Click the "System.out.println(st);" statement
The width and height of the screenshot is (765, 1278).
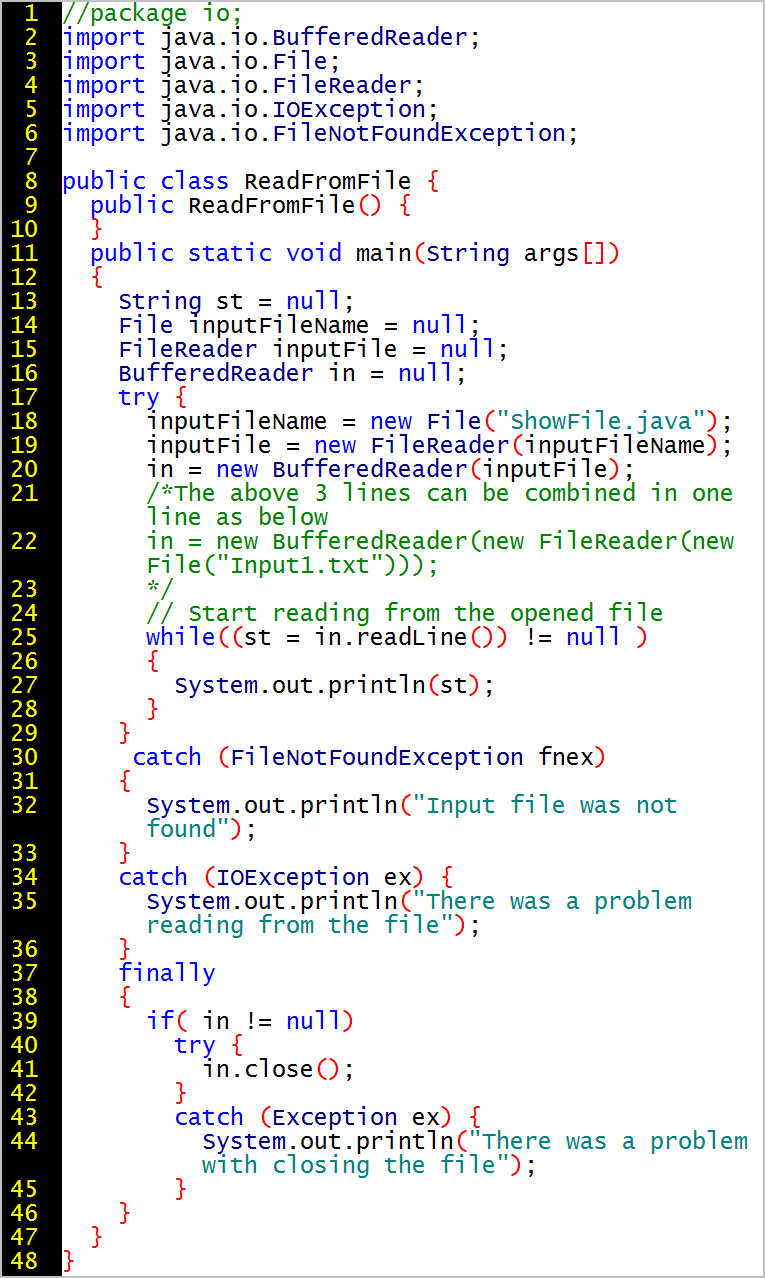334,686
